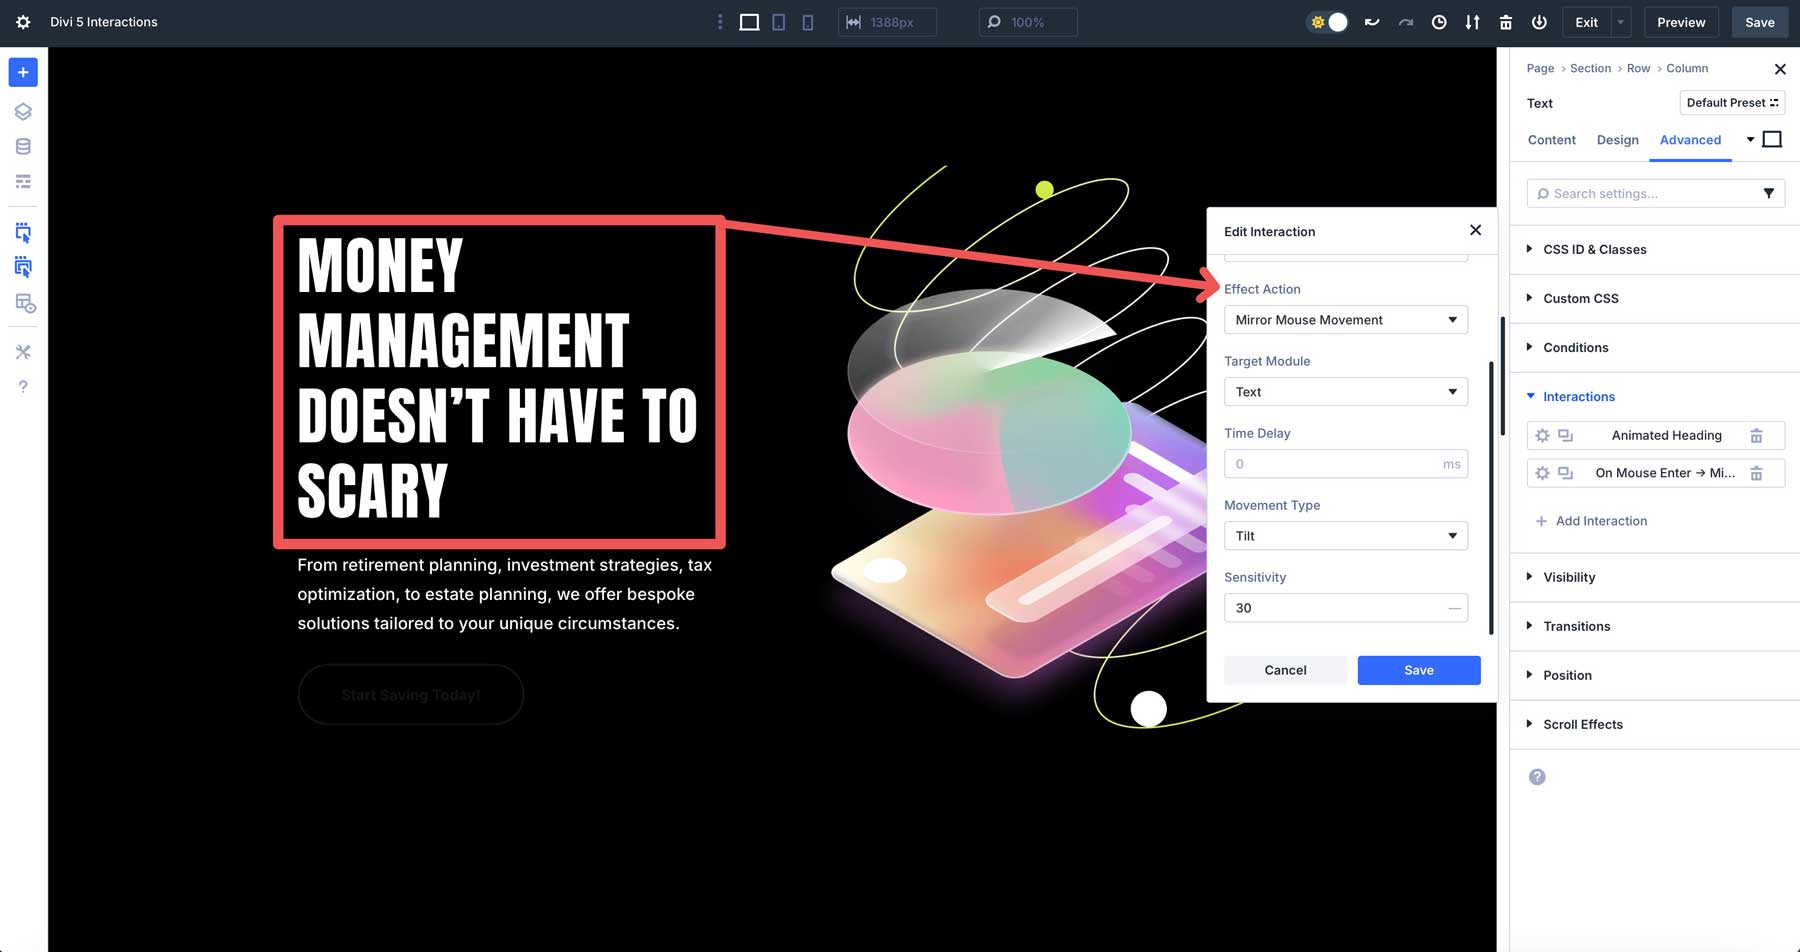This screenshot has height=952, width=1800.
Task: Open the editing history clock icon
Action: (x=1439, y=21)
